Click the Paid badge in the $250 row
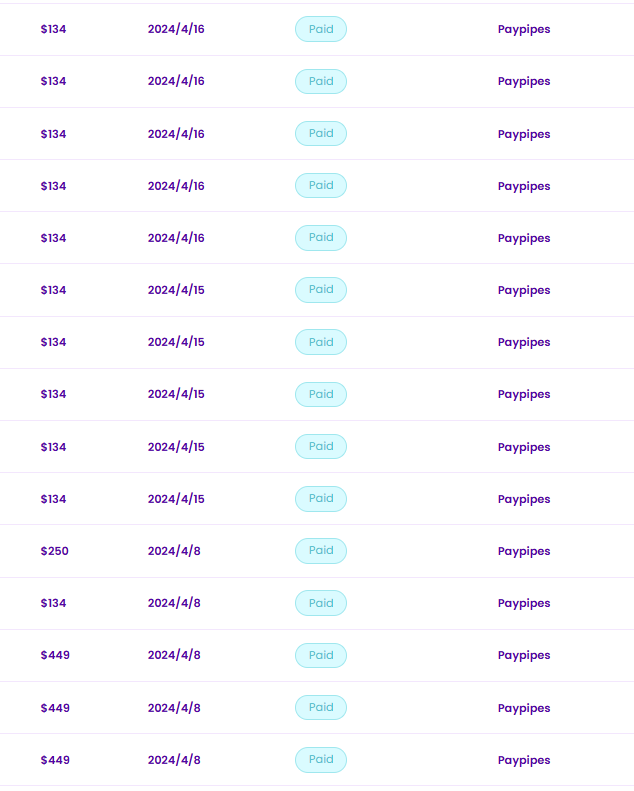The height and width of the screenshot is (791, 634). click(321, 551)
